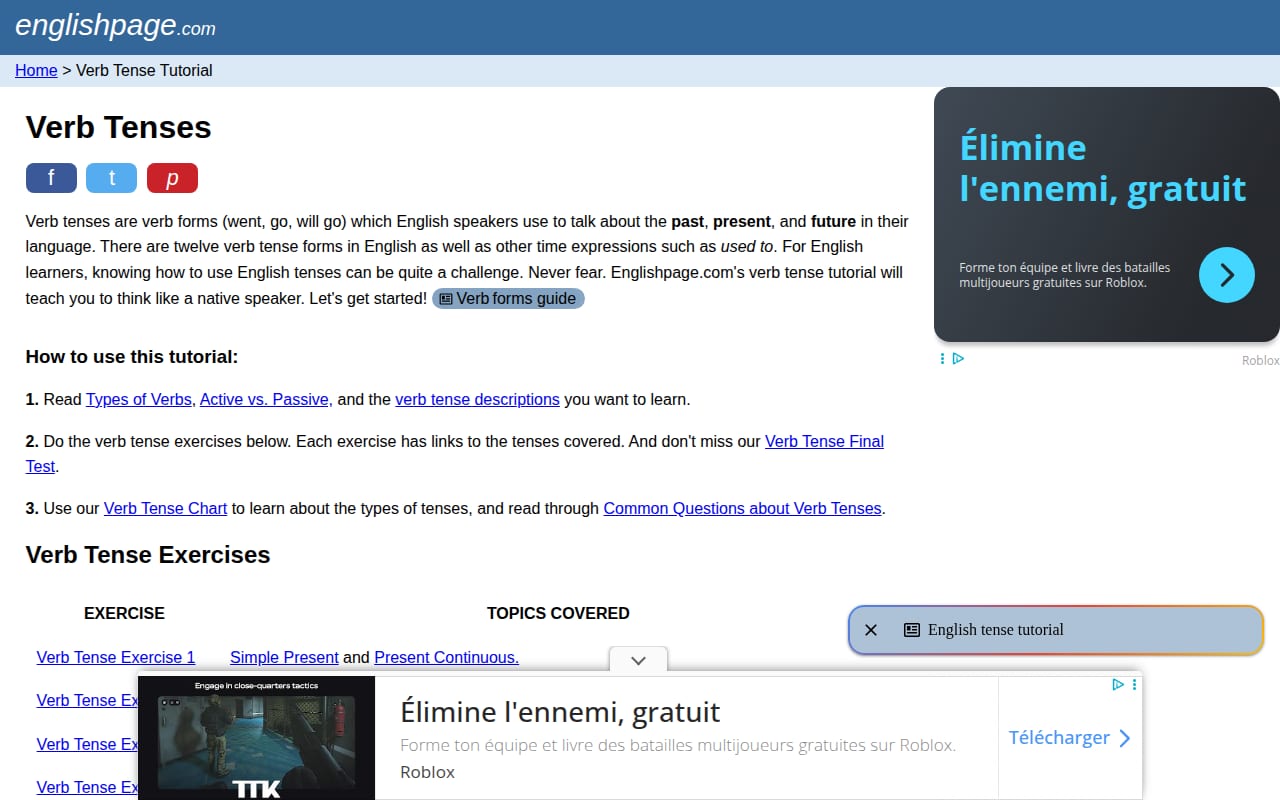Click Verb Tense Tutorial breadcrumb text
Viewport: 1280px width, 800px height.
(144, 70)
